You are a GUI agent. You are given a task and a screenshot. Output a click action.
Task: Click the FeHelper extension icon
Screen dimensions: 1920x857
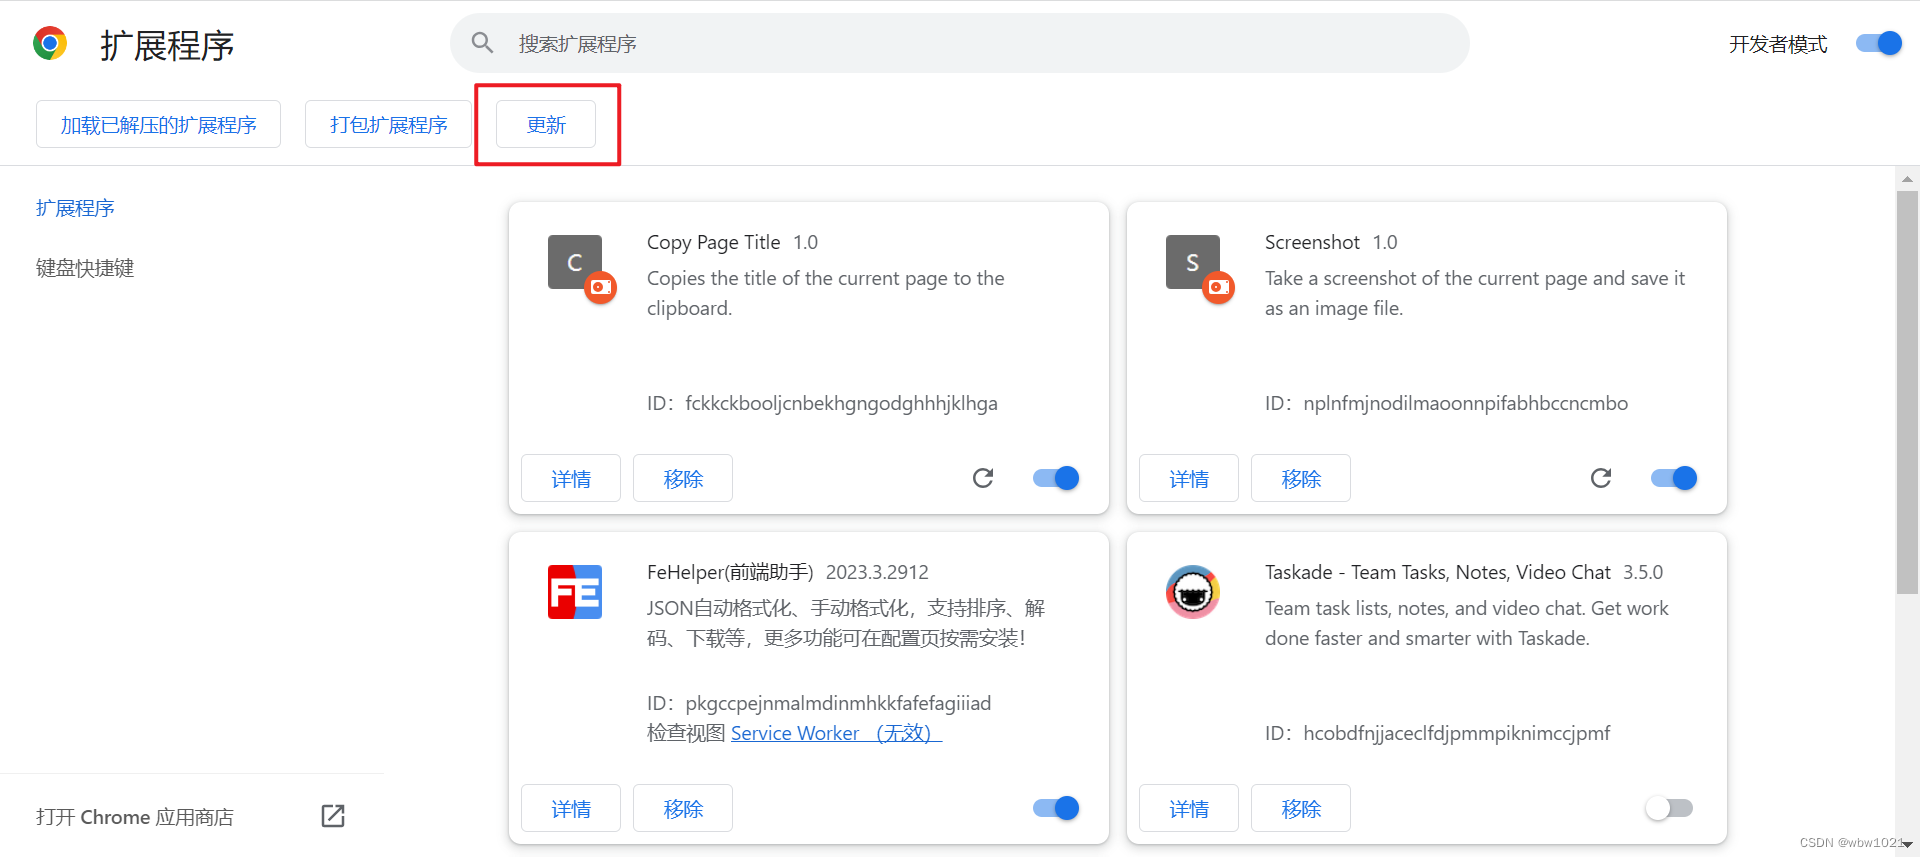(x=575, y=592)
